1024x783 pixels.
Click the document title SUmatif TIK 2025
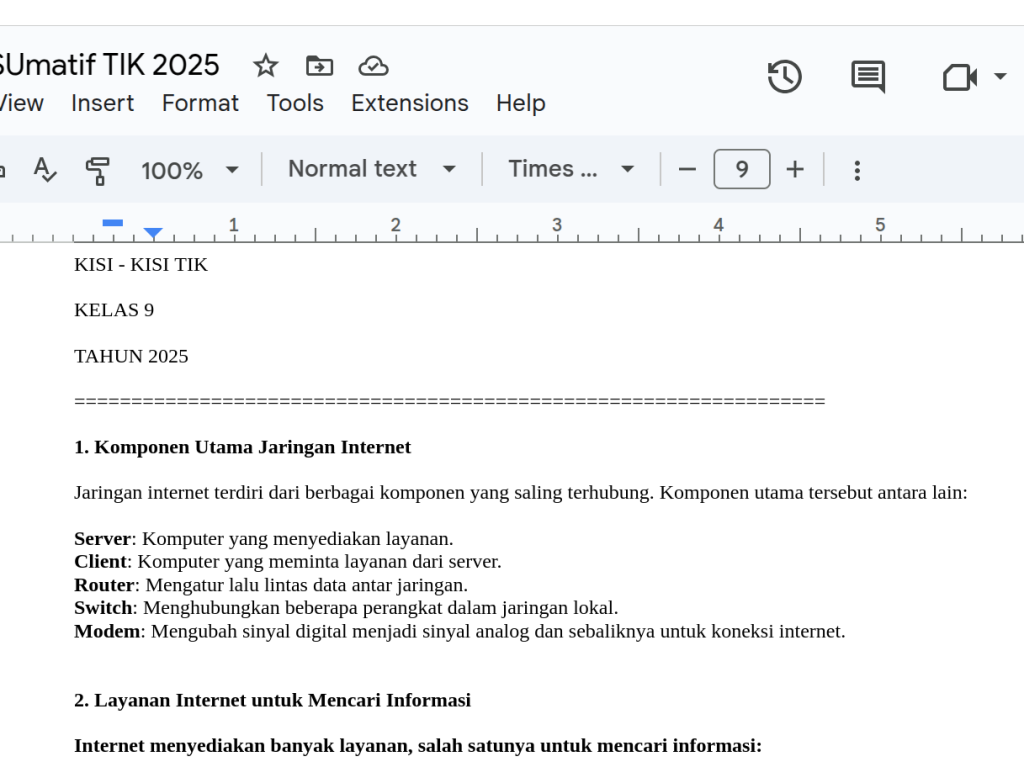[x=109, y=65]
